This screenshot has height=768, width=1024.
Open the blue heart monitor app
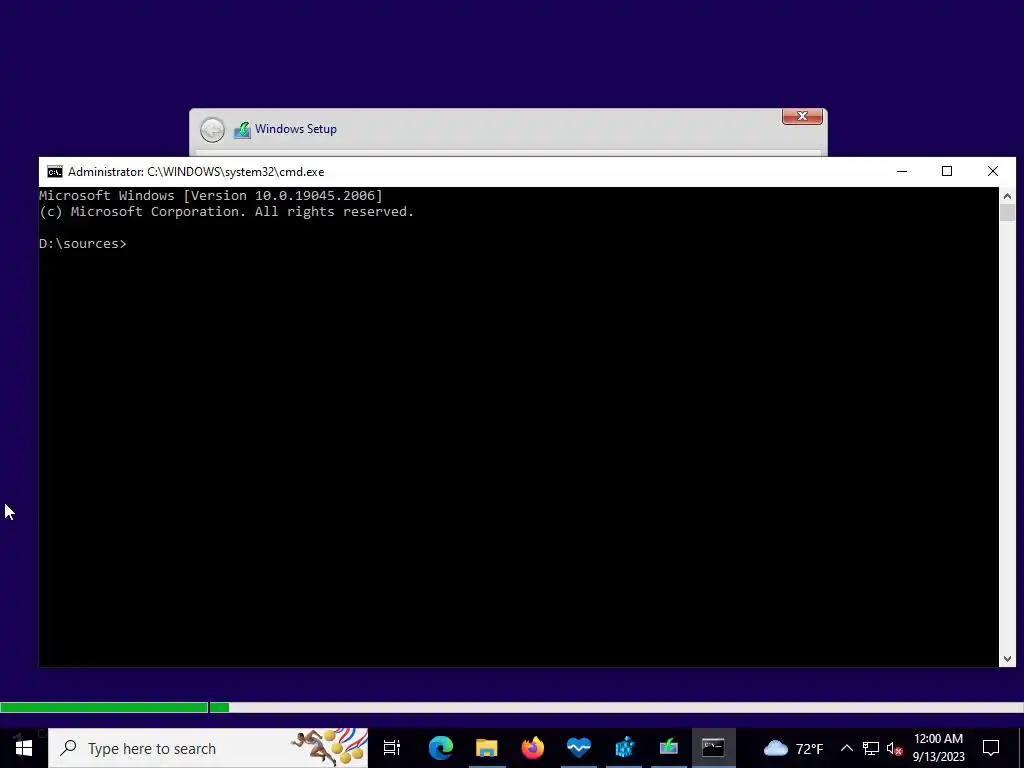[x=579, y=748]
